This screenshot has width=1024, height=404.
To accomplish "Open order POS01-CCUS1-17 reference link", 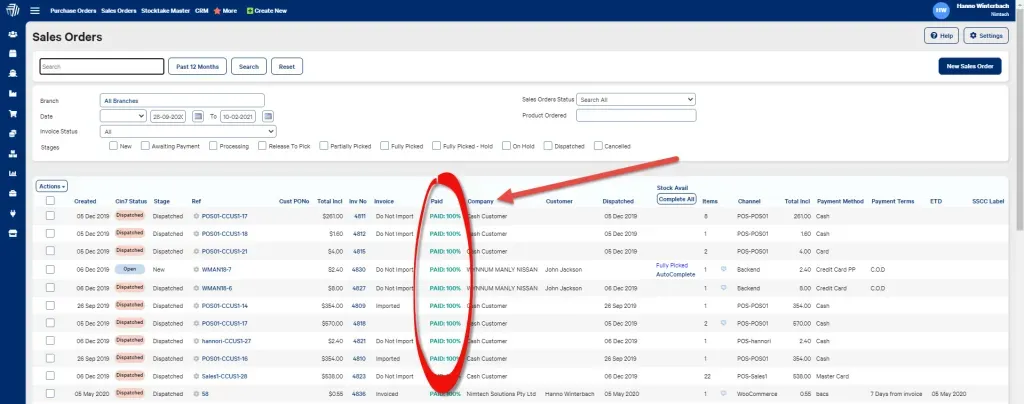I will tap(224, 216).
